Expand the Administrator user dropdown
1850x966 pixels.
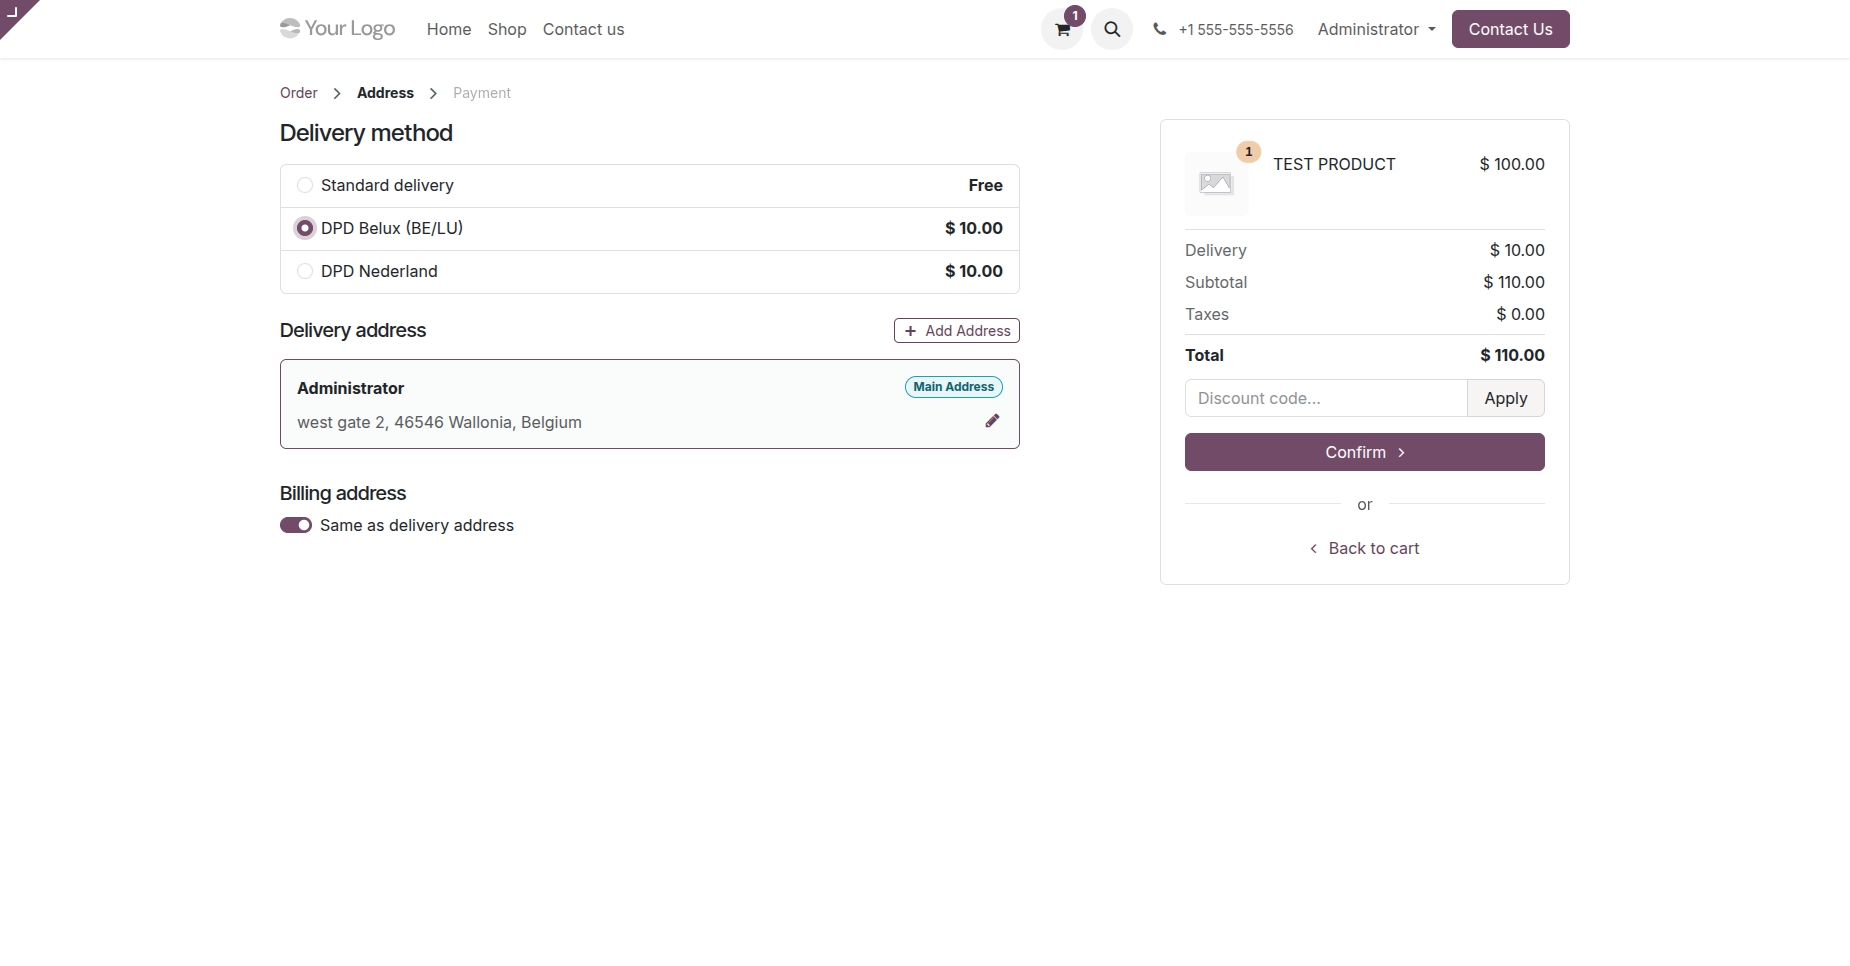(x=1376, y=29)
